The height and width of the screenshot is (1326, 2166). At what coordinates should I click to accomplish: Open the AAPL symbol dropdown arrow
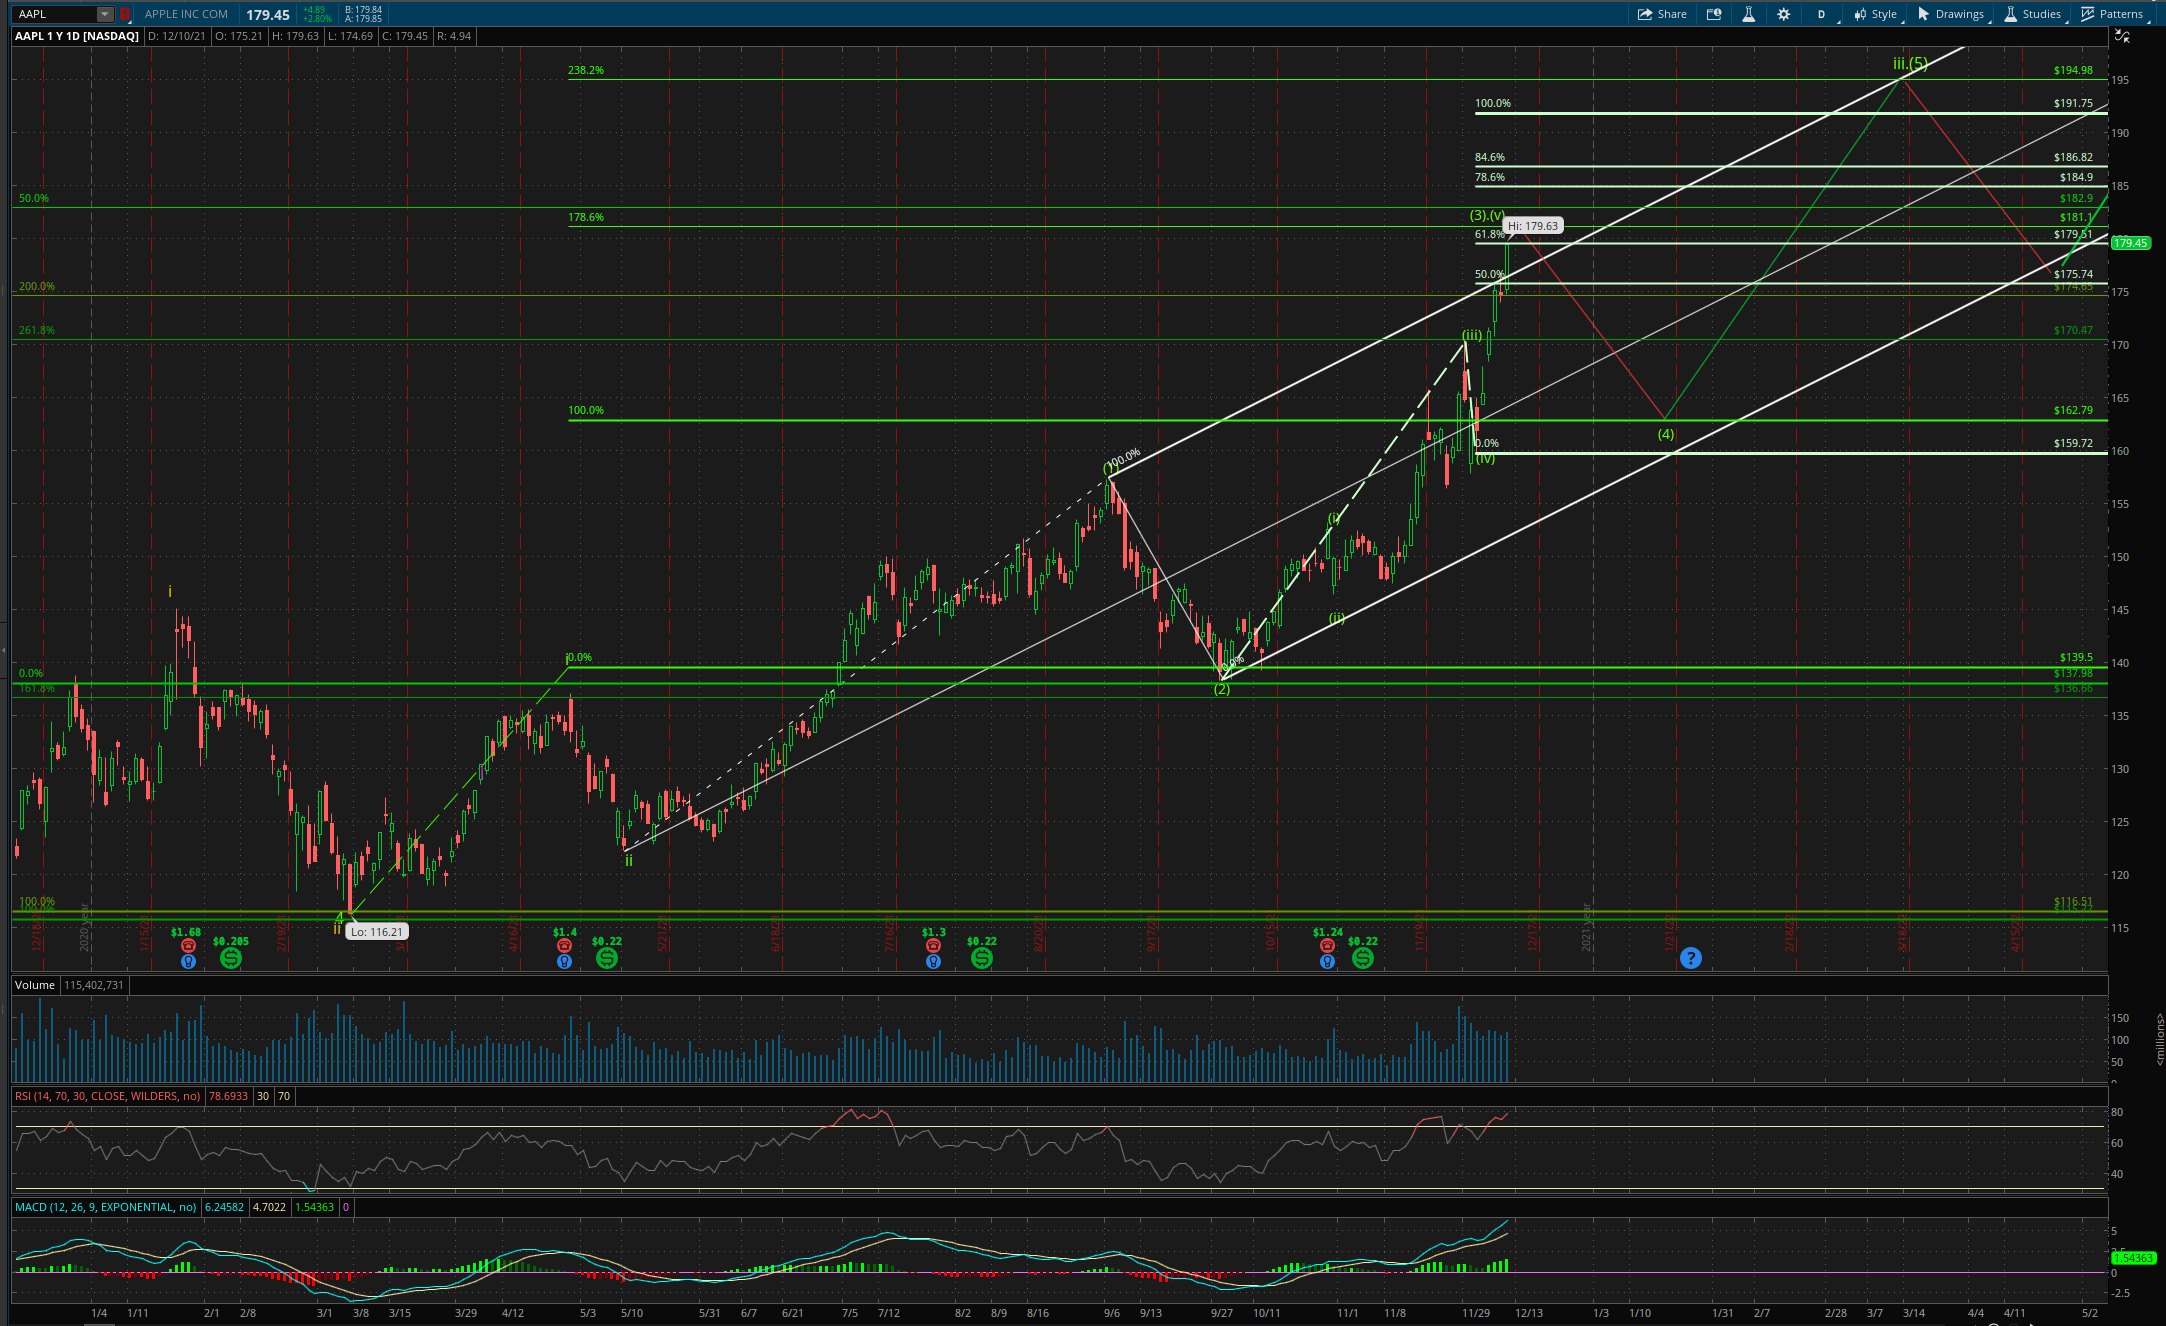(x=104, y=14)
